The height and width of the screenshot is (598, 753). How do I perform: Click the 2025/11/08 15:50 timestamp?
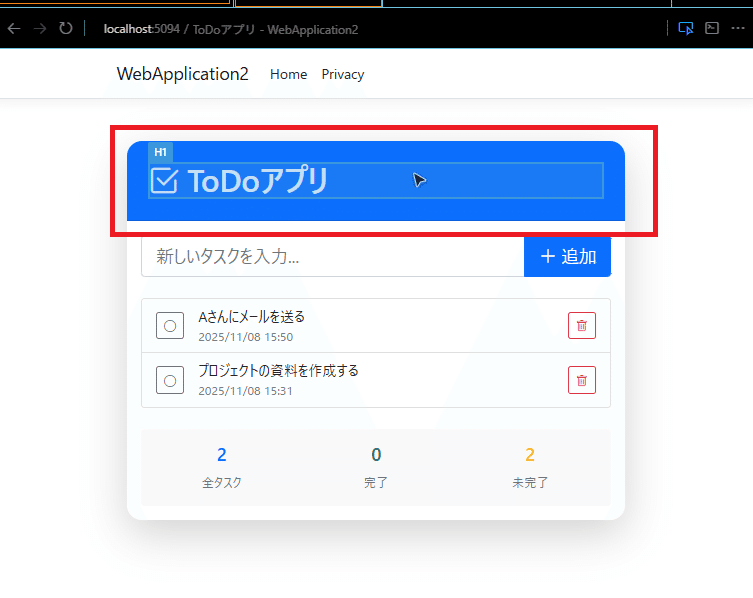245,337
